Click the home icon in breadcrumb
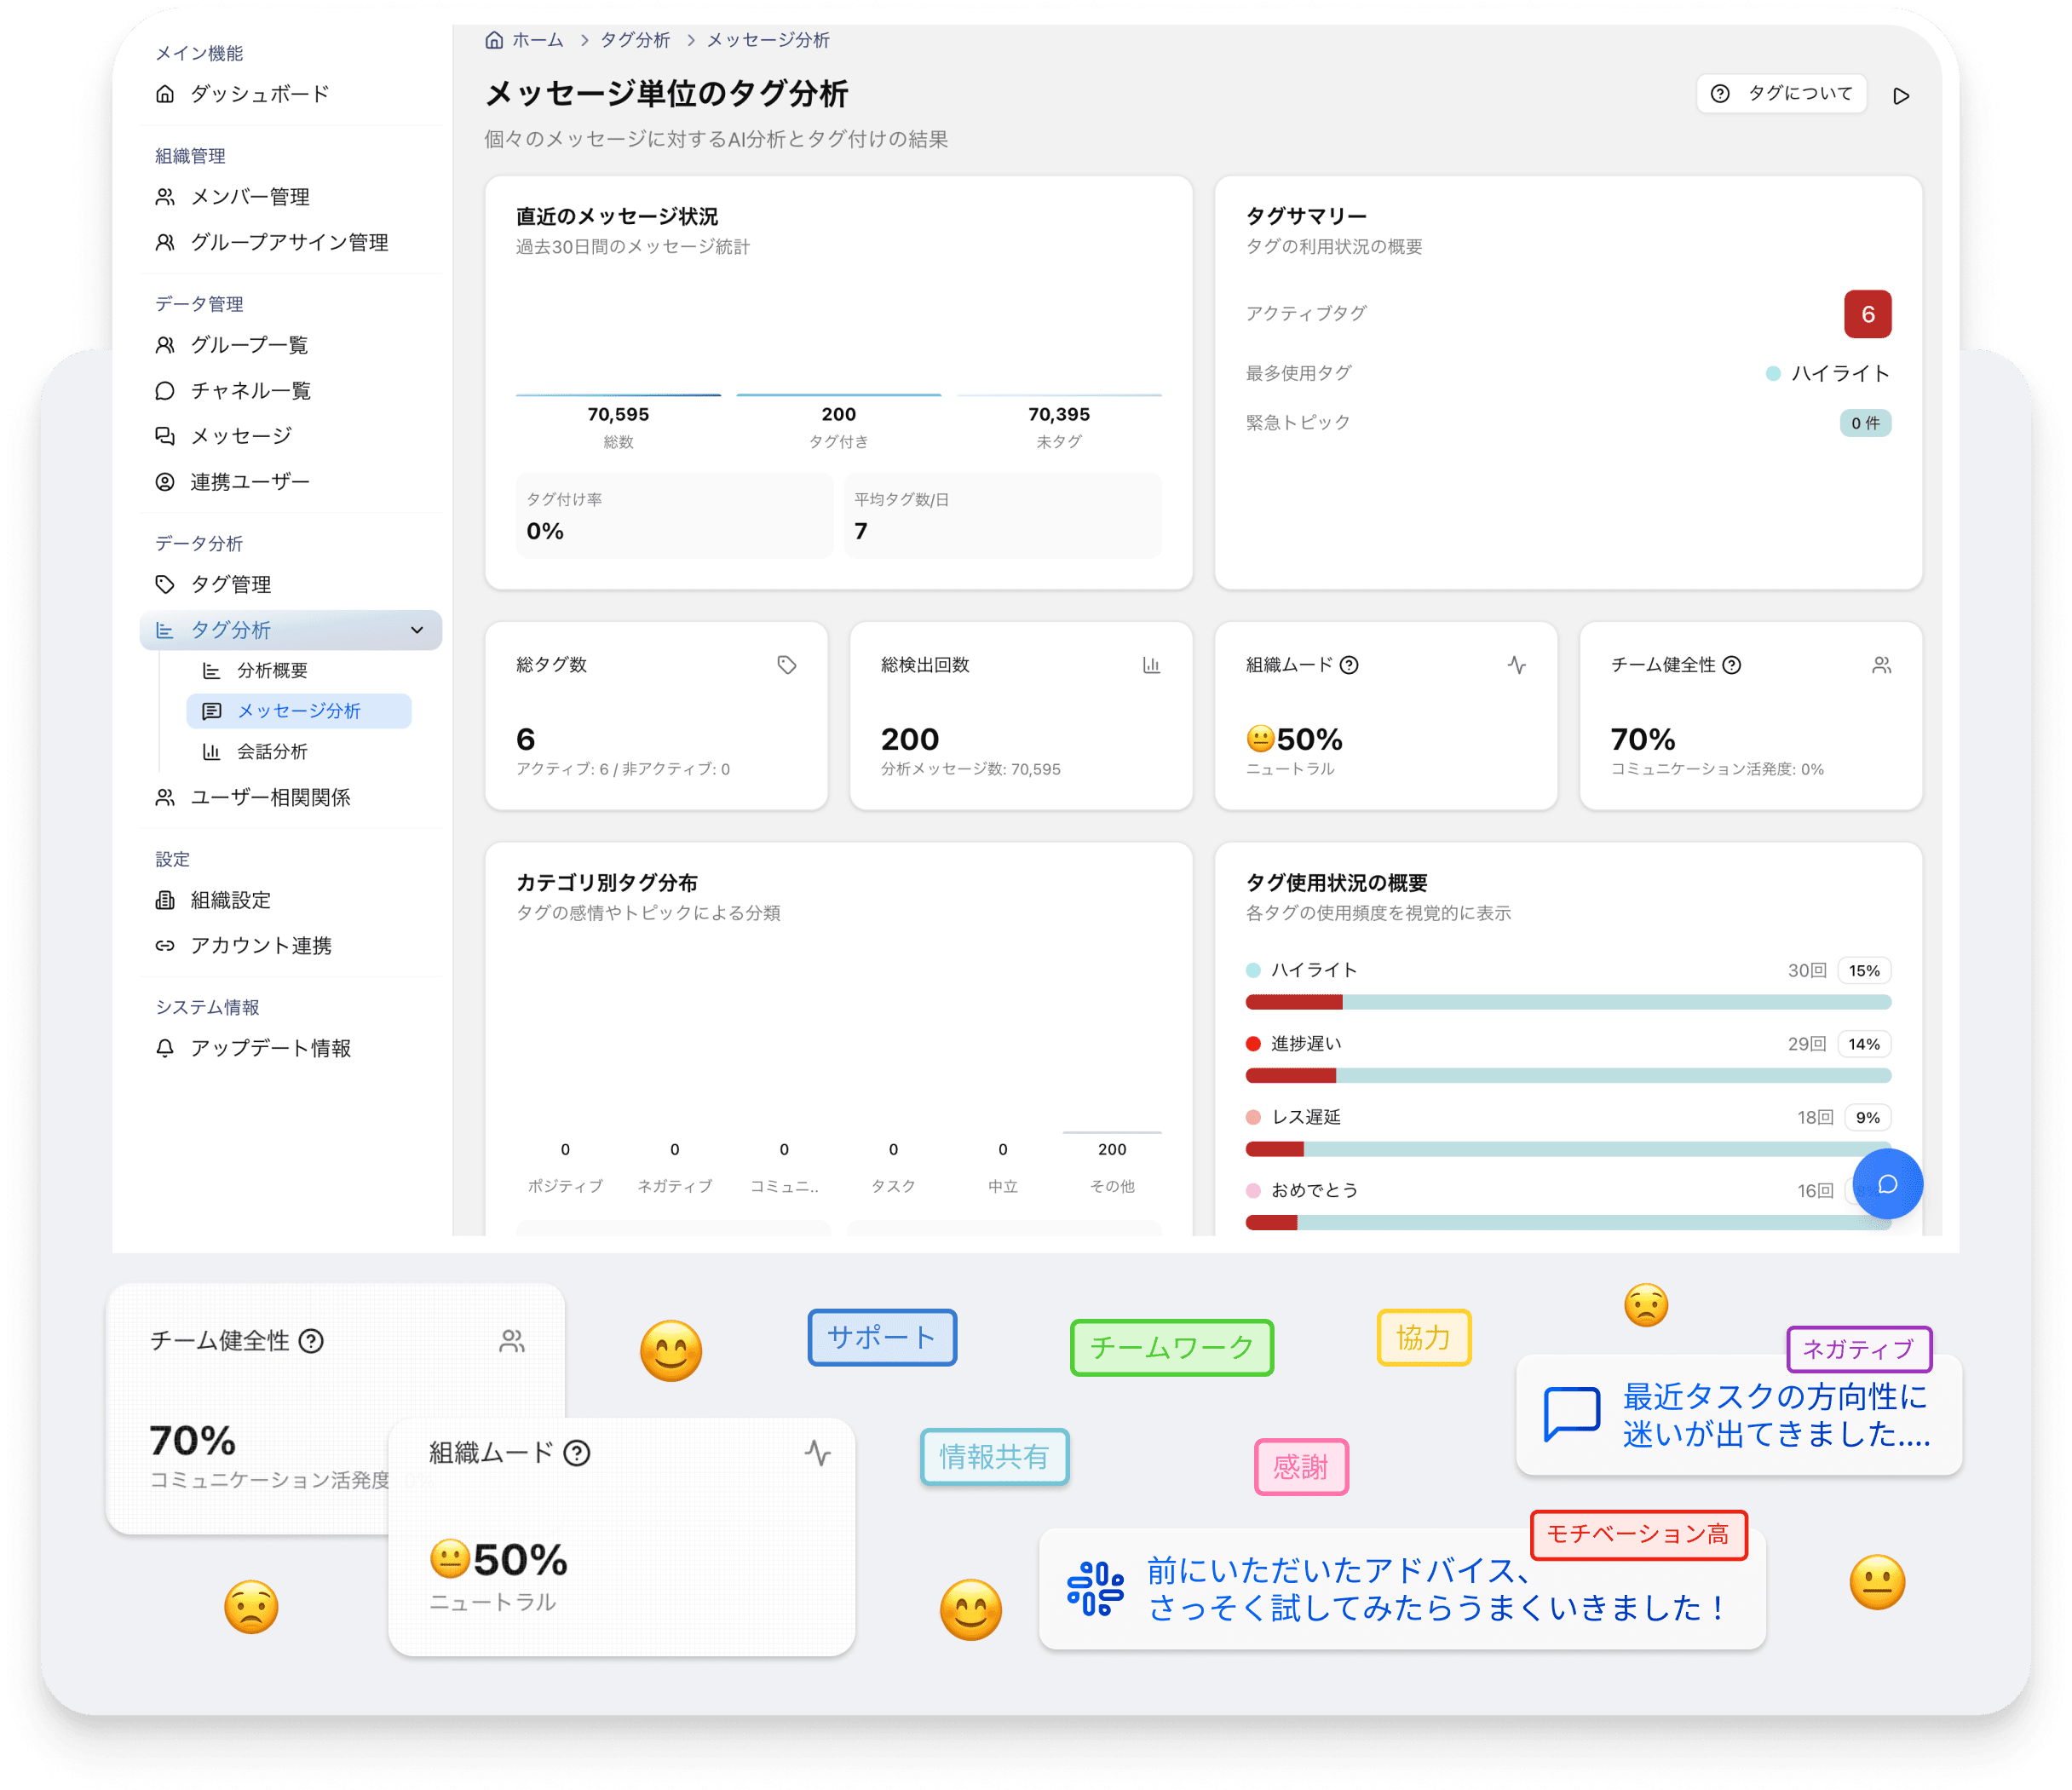The image size is (2072, 1790). click(x=494, y=40)
